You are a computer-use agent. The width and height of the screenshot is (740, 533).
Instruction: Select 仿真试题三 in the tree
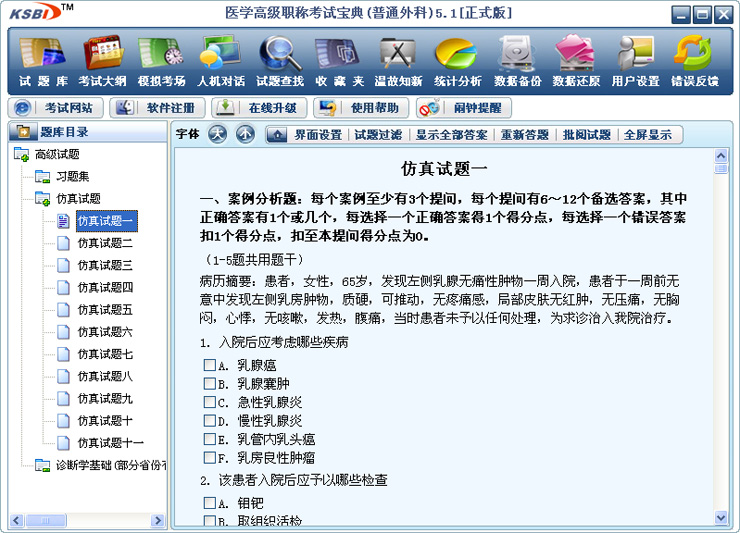point(105,265)
